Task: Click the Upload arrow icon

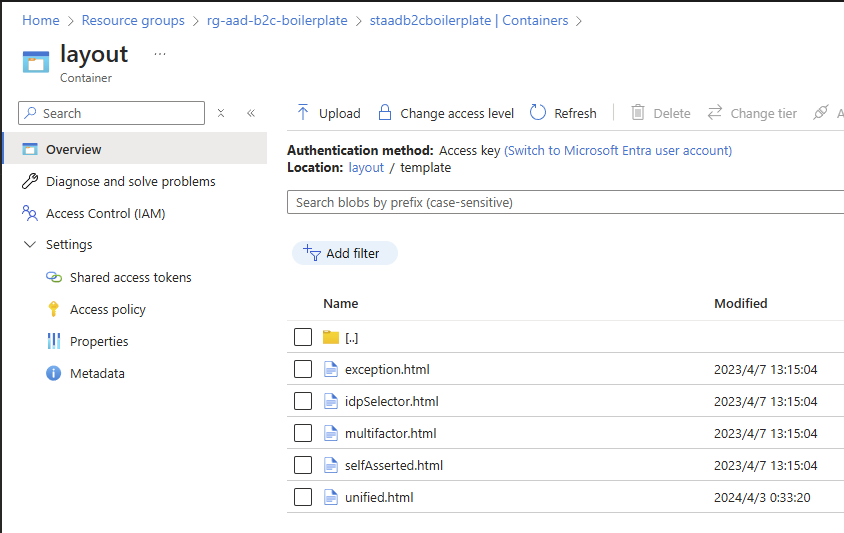Action: (x=303, y=113)
